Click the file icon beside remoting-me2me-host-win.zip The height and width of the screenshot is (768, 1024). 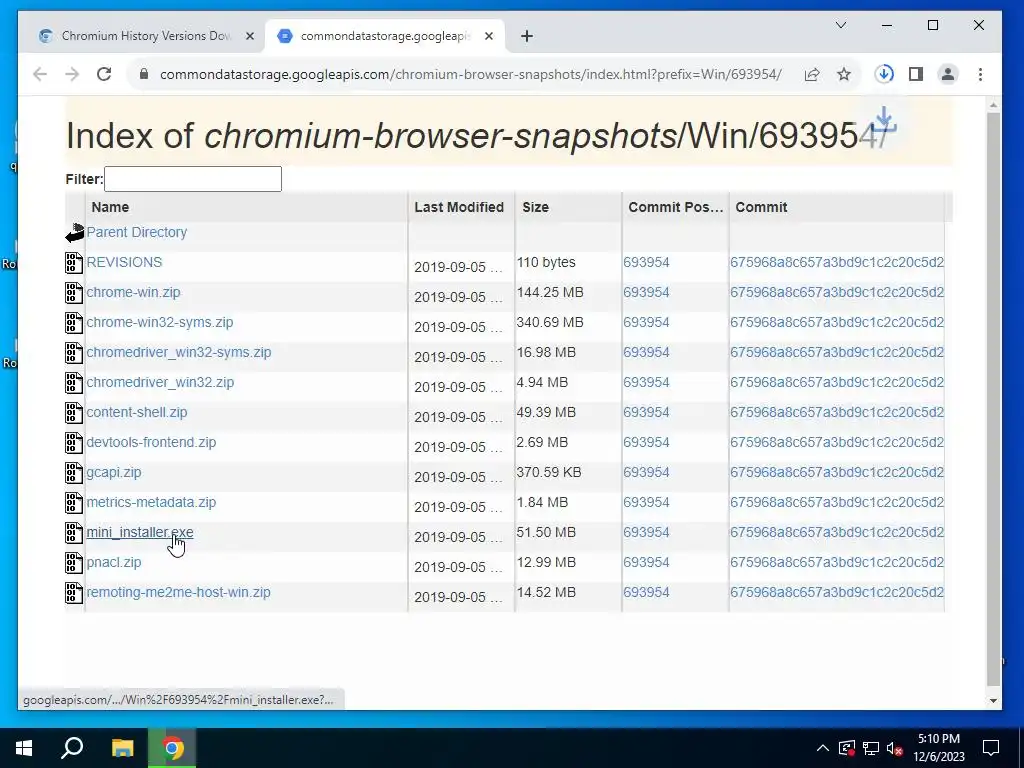coord(74,593)
